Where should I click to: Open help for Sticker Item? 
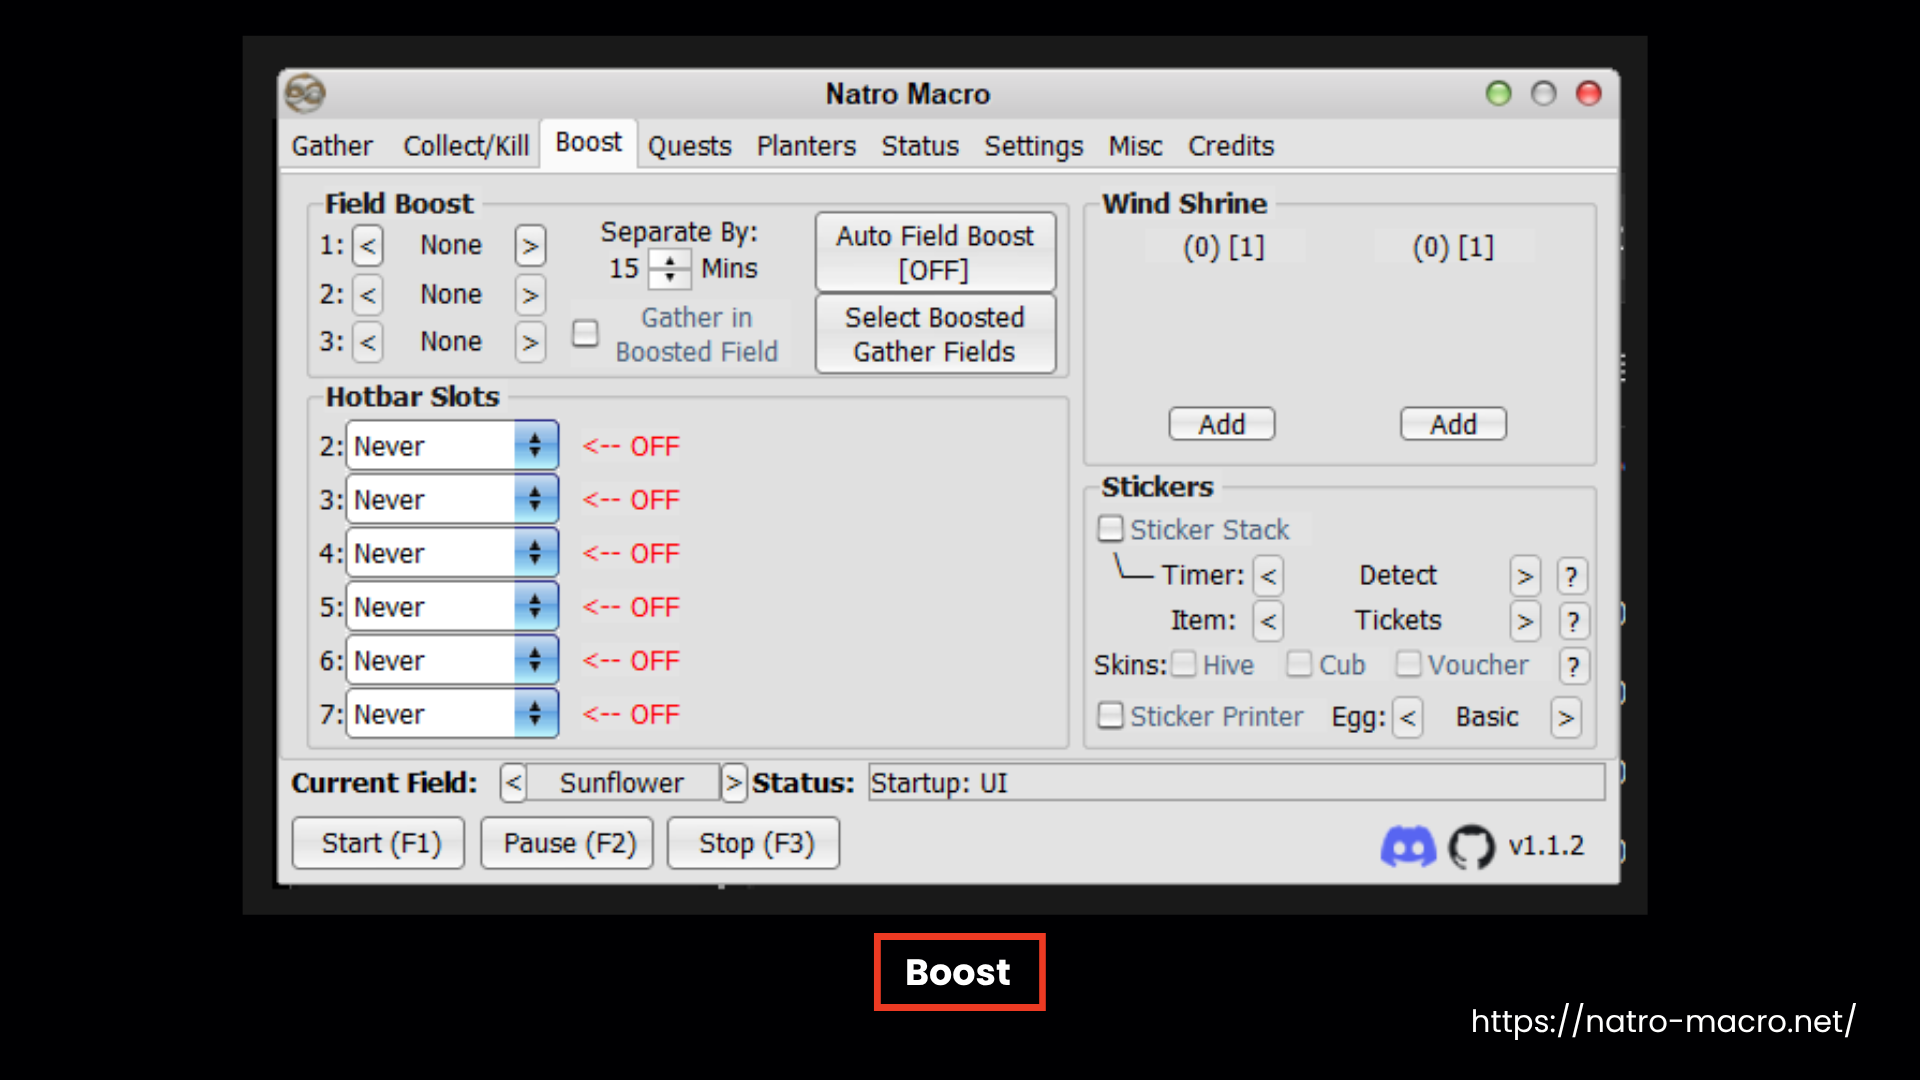coord(1572,621)
